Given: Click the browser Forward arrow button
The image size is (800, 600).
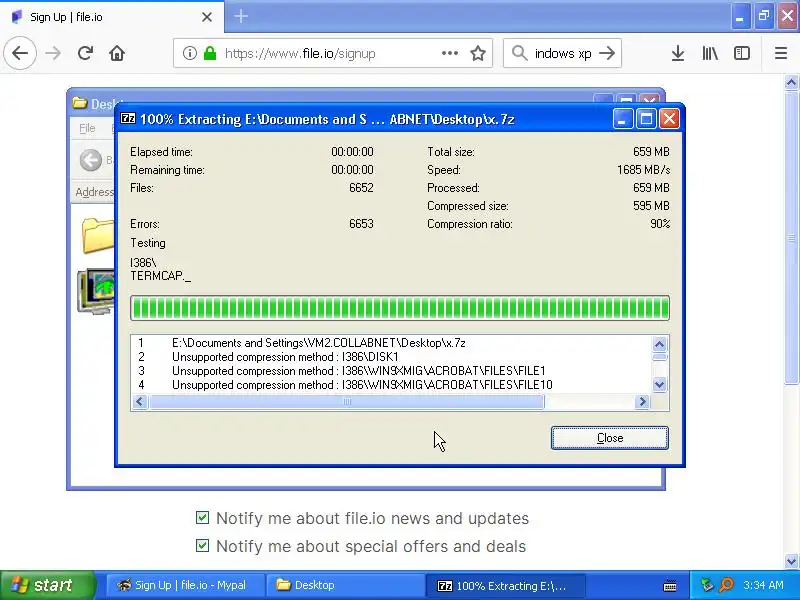Looking at the screenshot, I should point(53,53).
